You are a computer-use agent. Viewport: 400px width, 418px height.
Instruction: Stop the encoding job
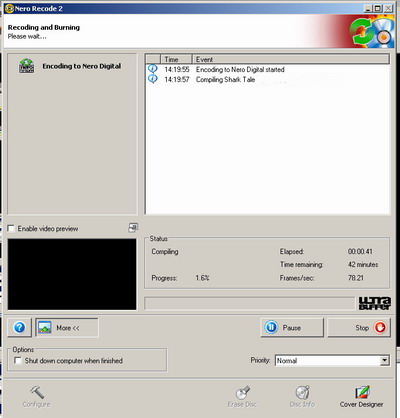click(359, 328)
